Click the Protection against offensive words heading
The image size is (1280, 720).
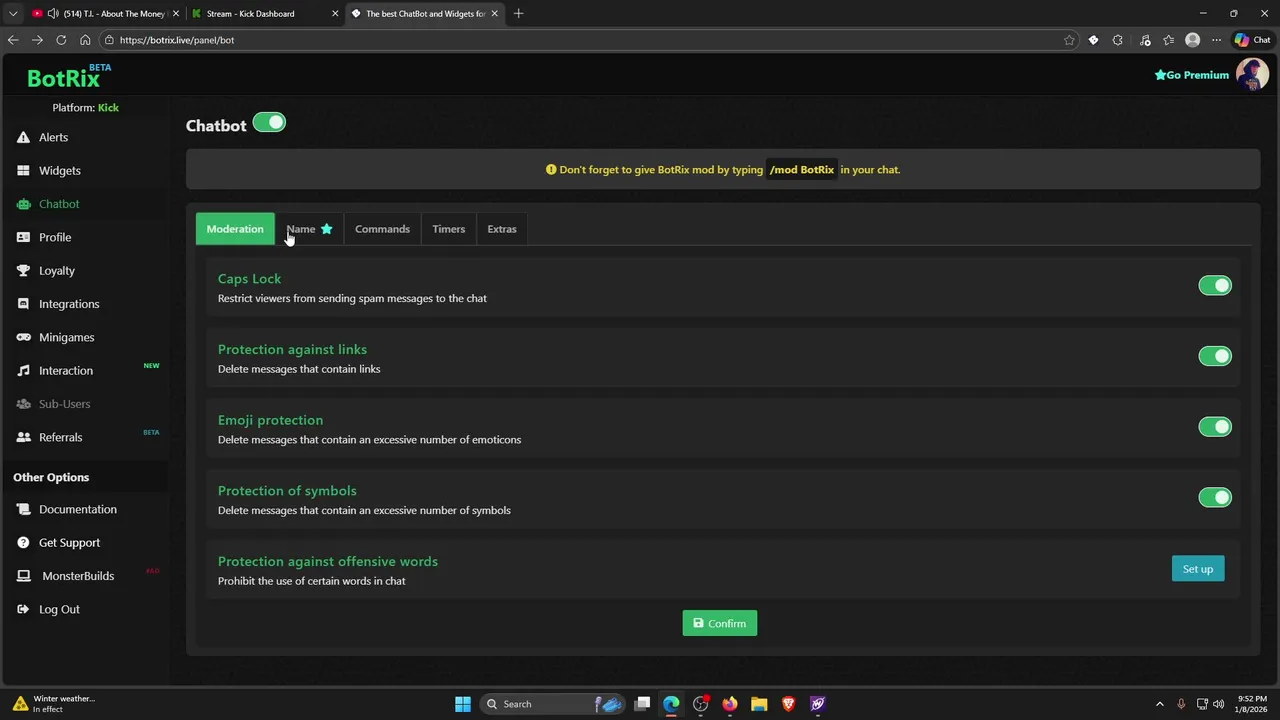click(x=328, y=562)
